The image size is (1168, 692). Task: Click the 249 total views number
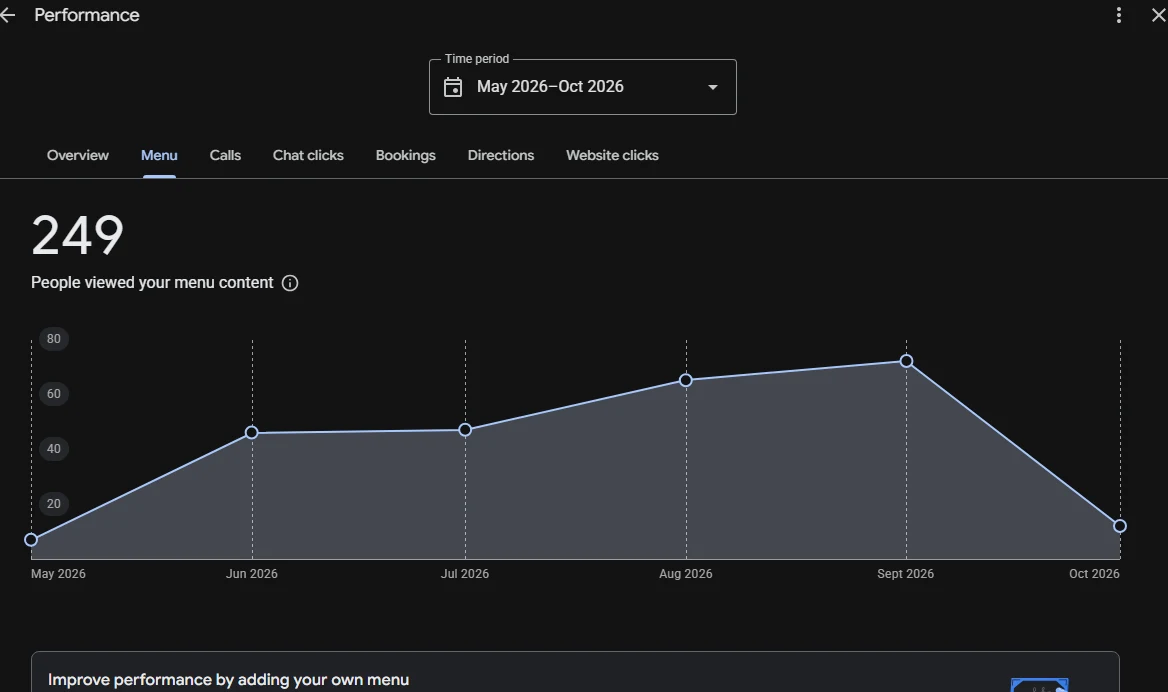pyautogui.click(x=77, y=235)
